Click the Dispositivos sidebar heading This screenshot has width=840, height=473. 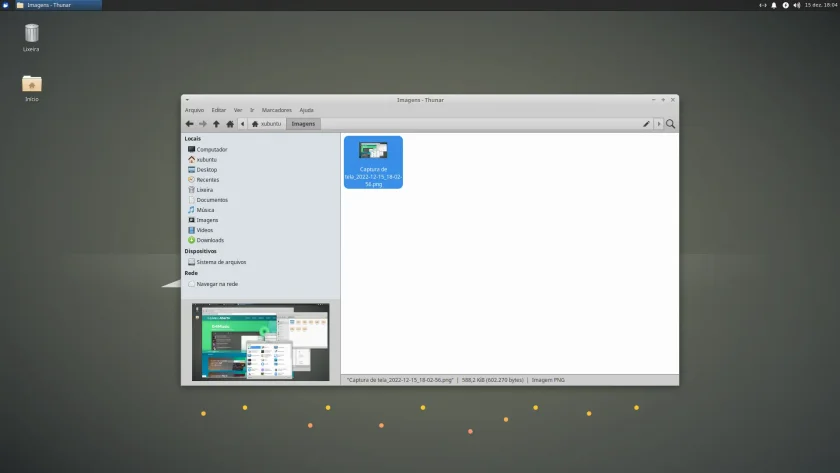(200, 251)
